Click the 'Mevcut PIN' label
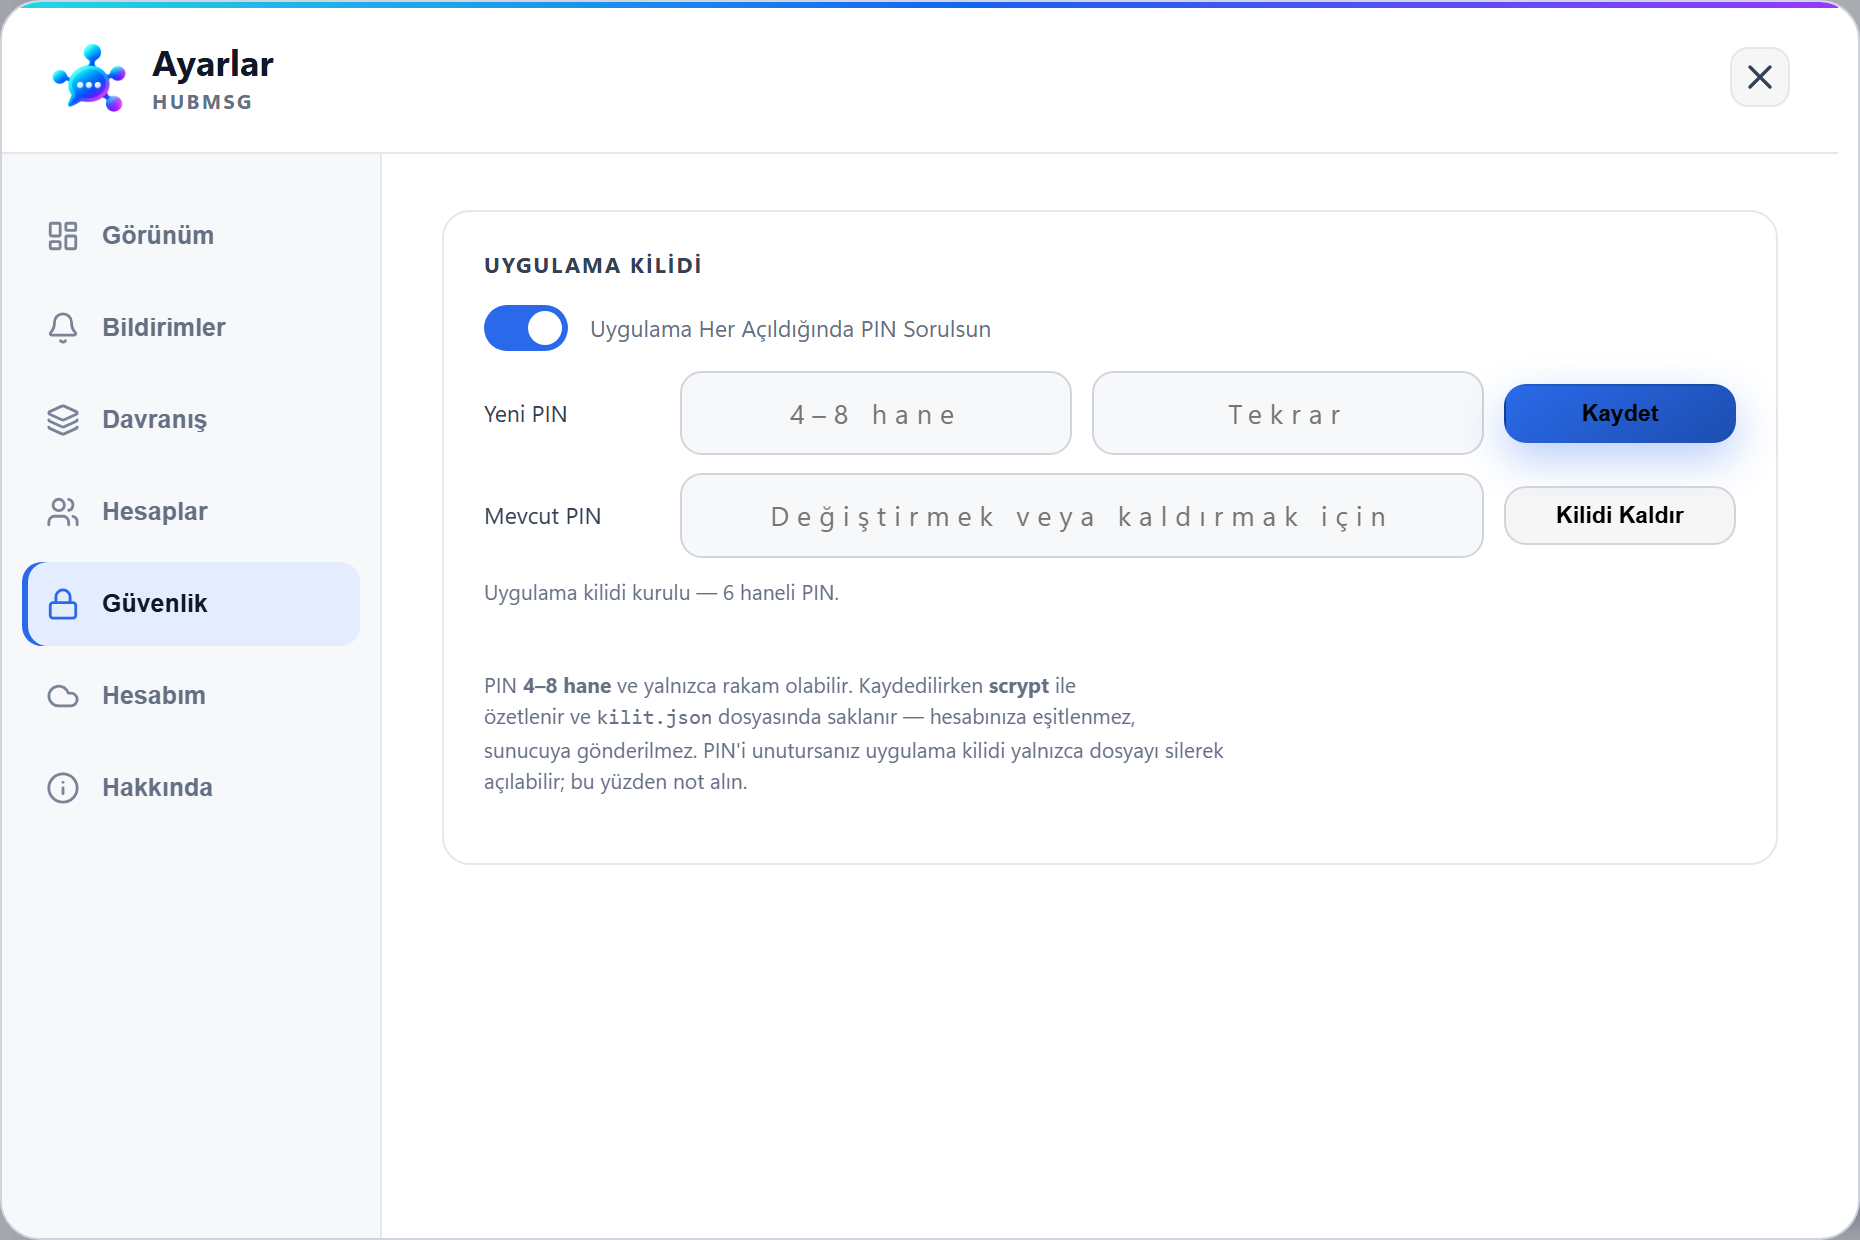The width and height of the screenshot is (1860, 1240). pos(542,516)
